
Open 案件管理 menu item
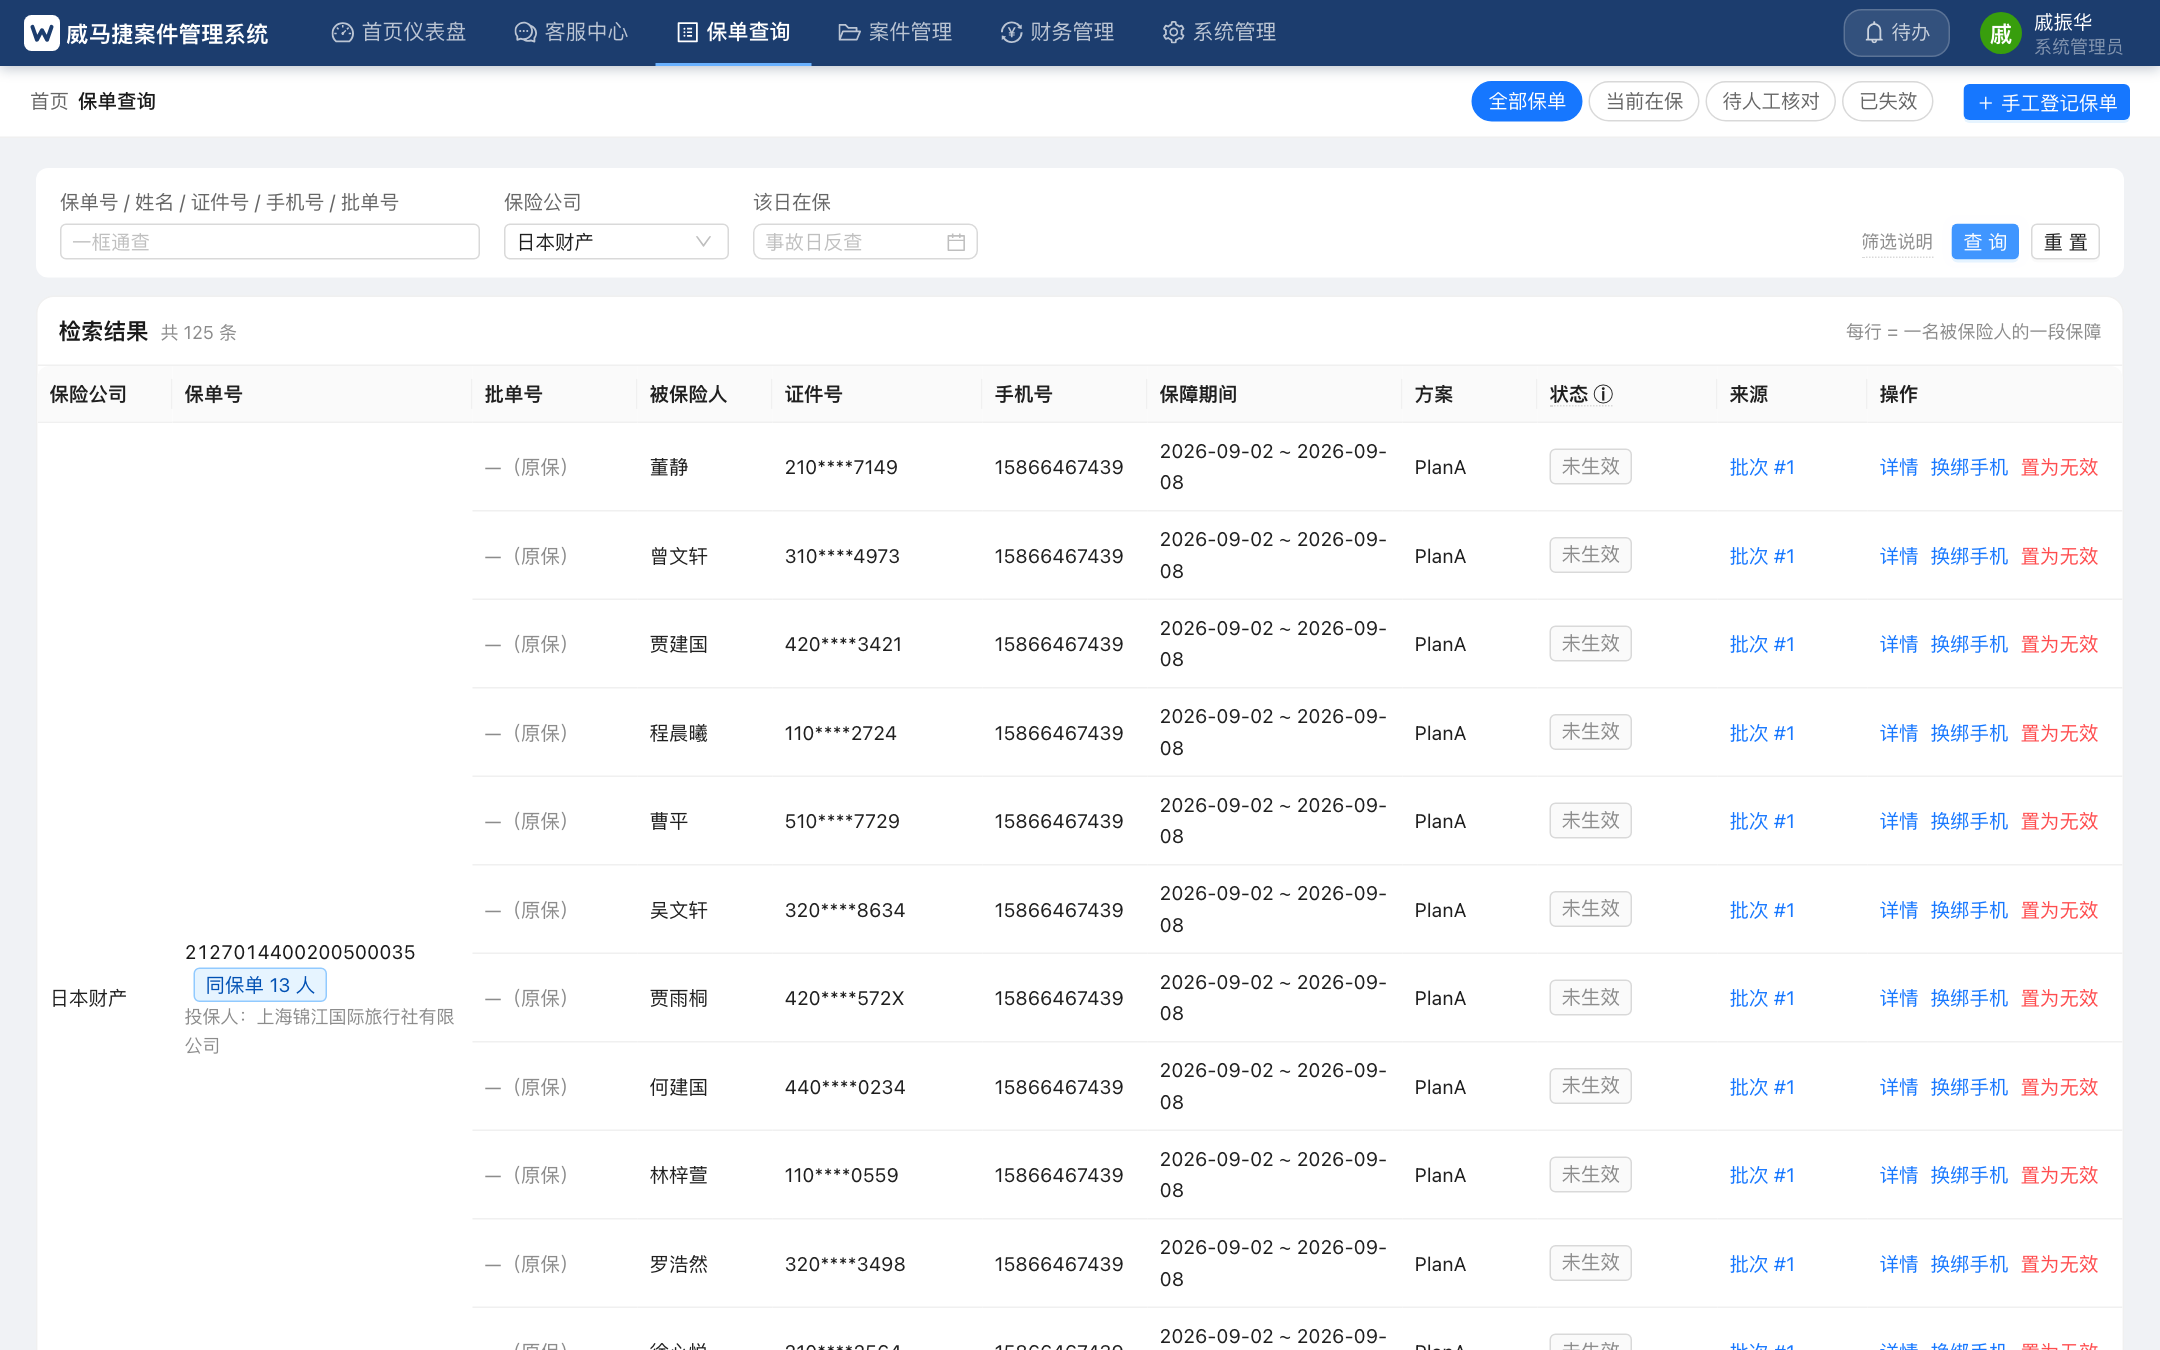coord(895,32)
